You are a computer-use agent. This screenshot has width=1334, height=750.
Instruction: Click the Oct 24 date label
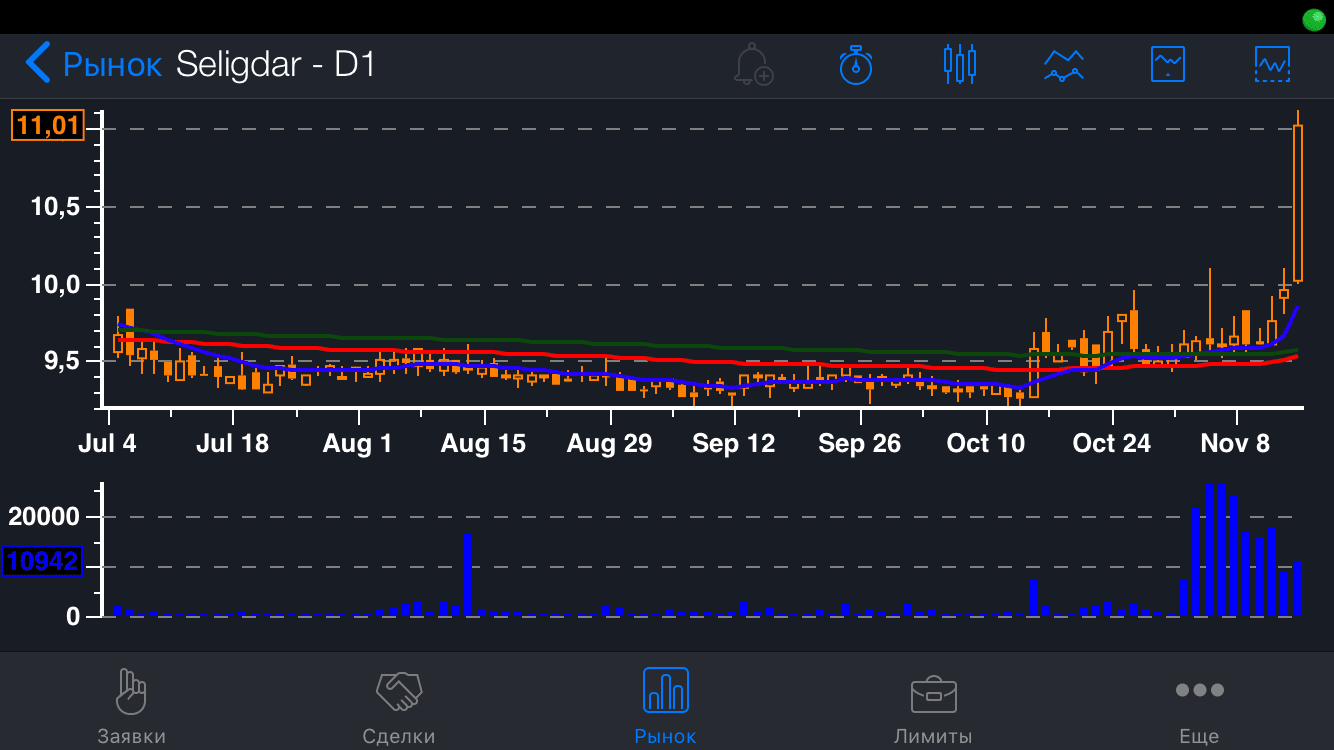tap(1112, 443)
